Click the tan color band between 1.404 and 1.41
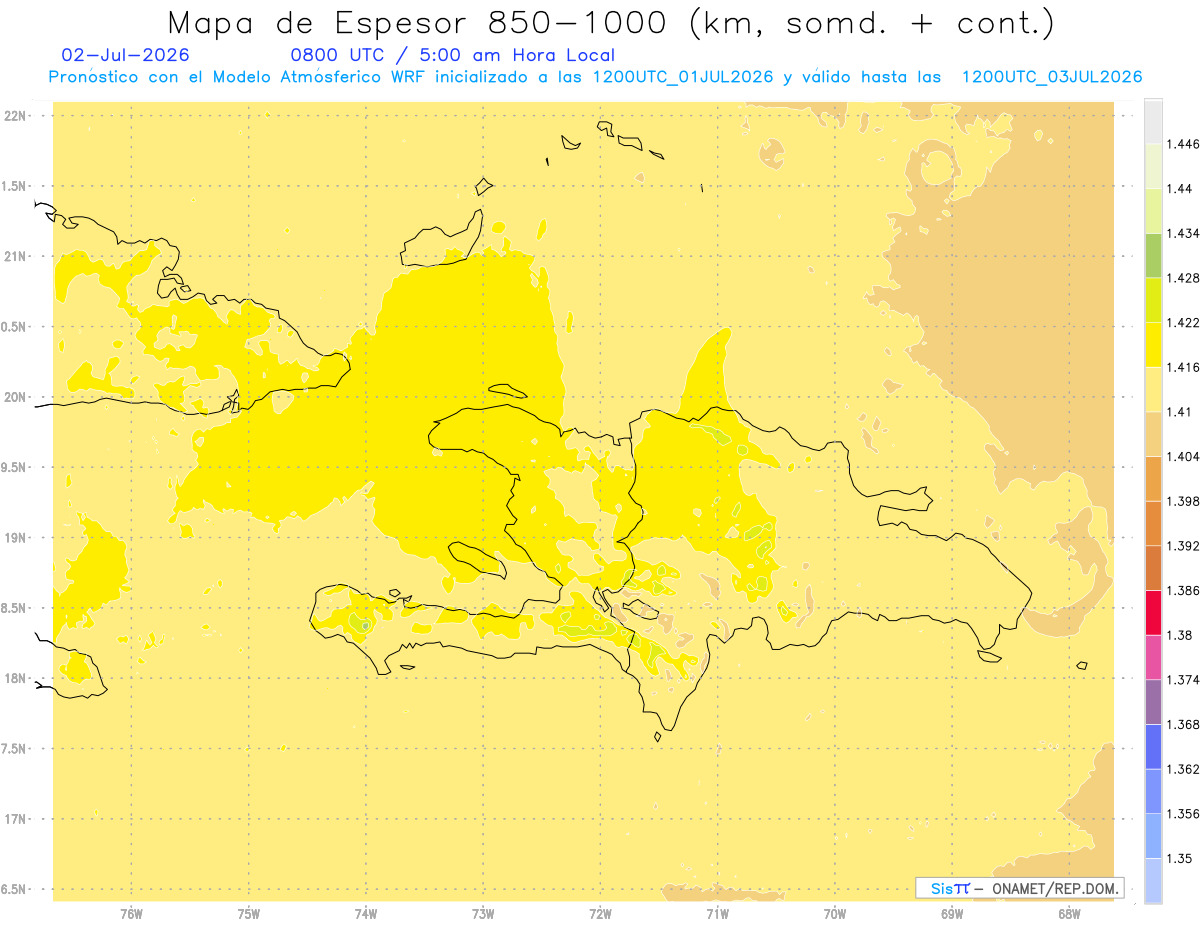Image resolution: width=1200 pixels, height=927 pixels. point(1153,434)
